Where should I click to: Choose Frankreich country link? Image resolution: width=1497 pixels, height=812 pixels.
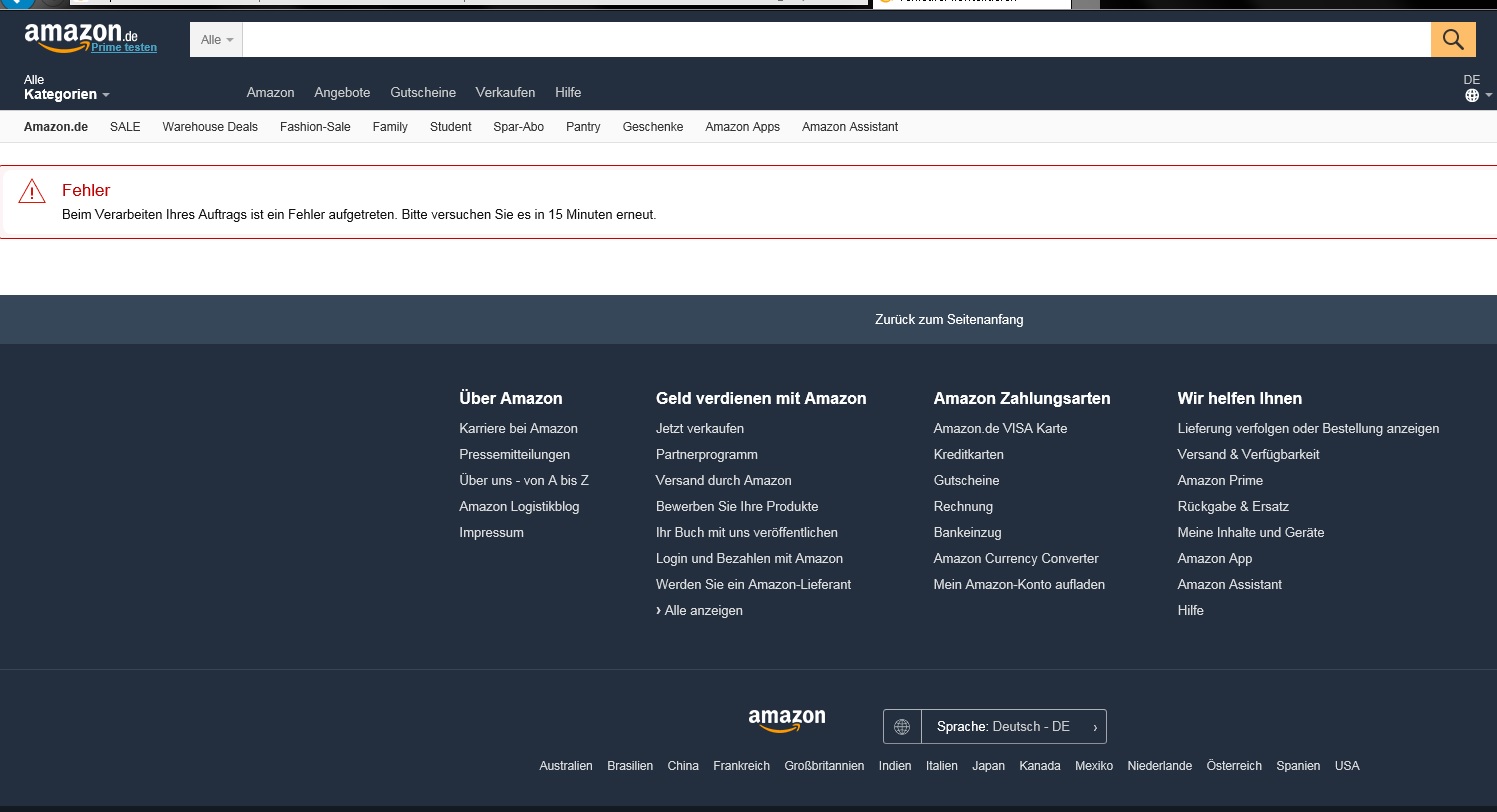(x=741, y=766)
